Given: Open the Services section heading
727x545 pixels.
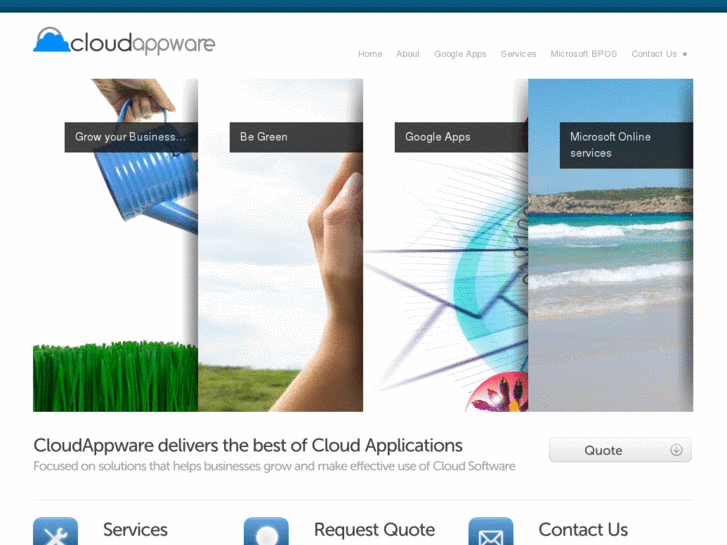Looking at the screenshot, I should (135, 530).
